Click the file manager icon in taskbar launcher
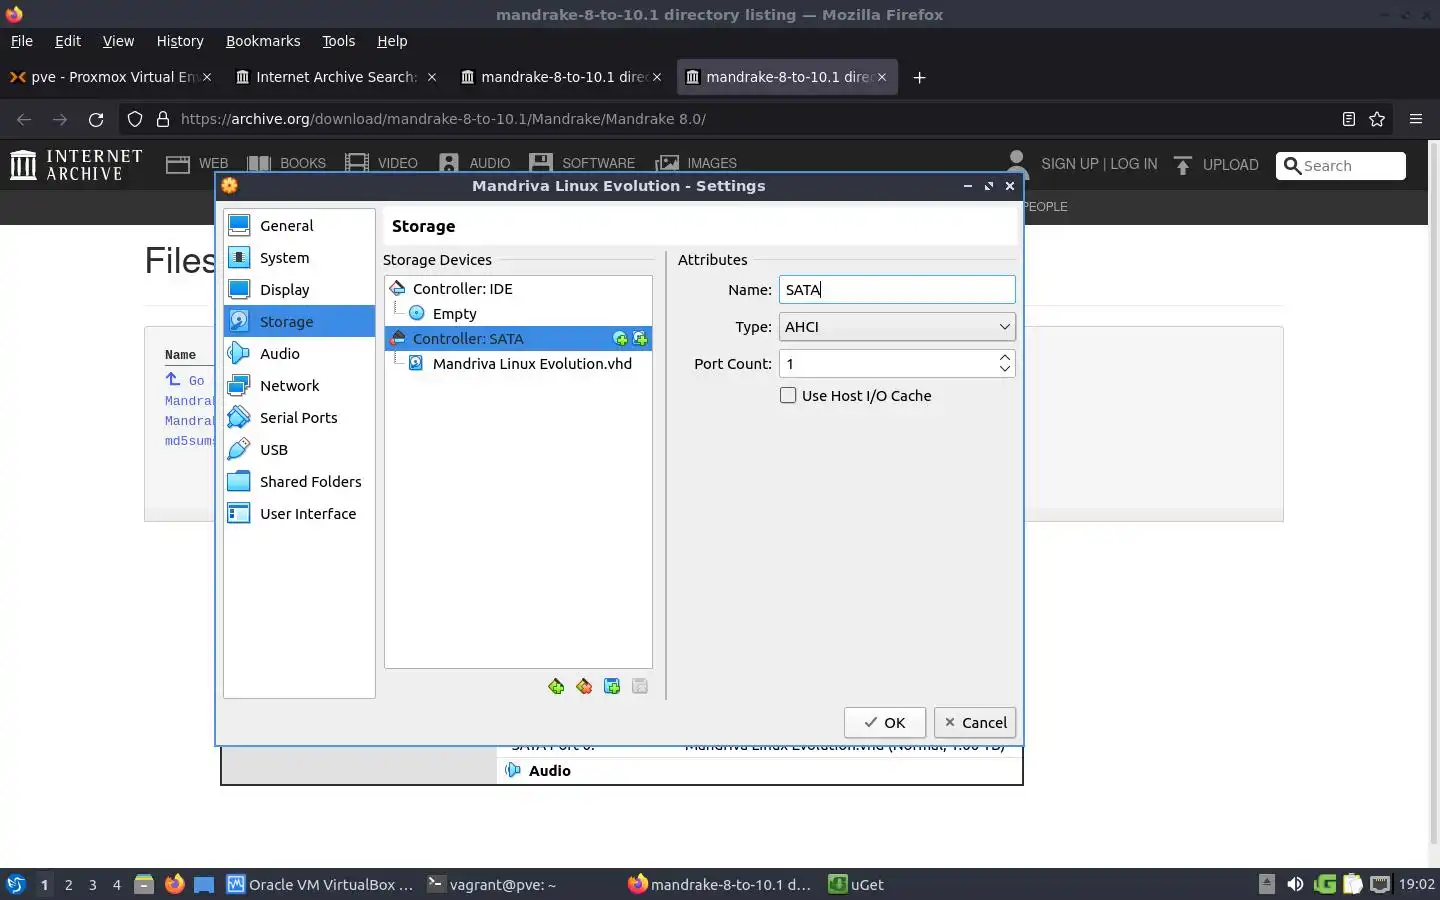Viewport: 1440px width, 900px height. (144, 884)
